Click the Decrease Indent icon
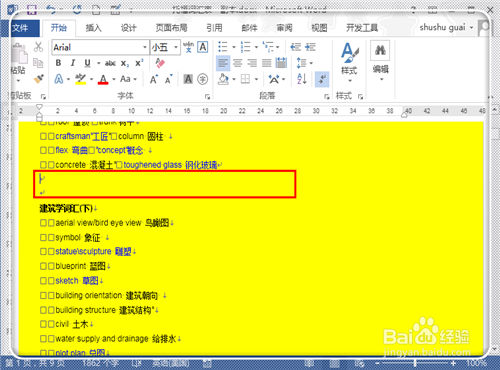The height and width of the screenshot is (370, 500). (295, 47)
